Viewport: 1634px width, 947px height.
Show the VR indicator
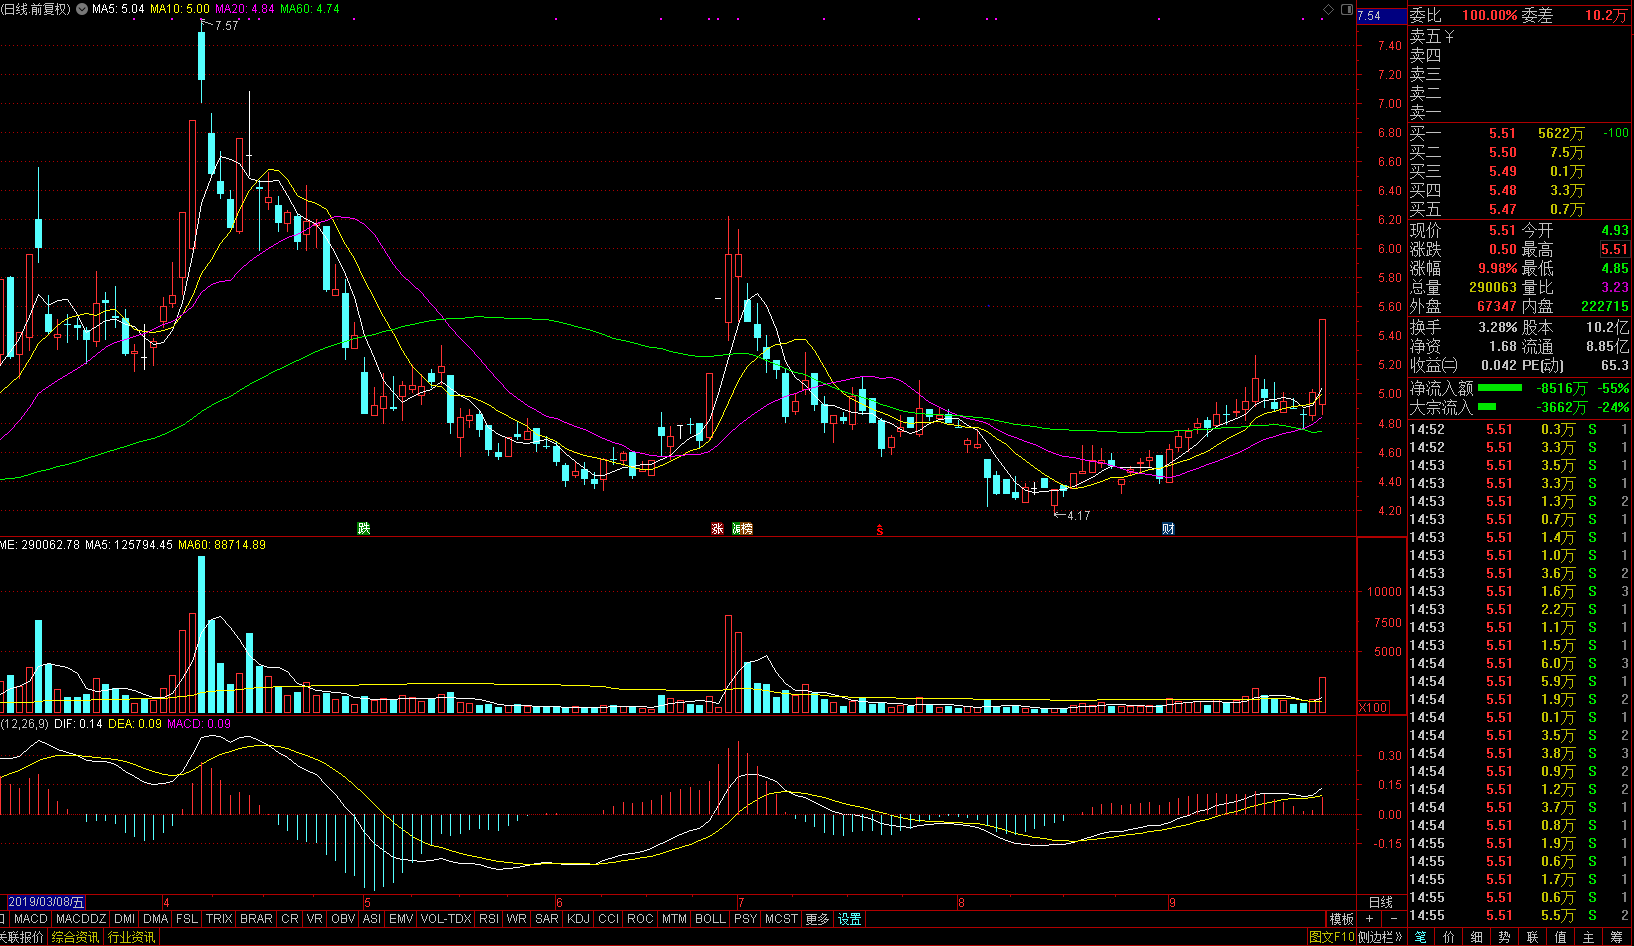coord(315,919)
